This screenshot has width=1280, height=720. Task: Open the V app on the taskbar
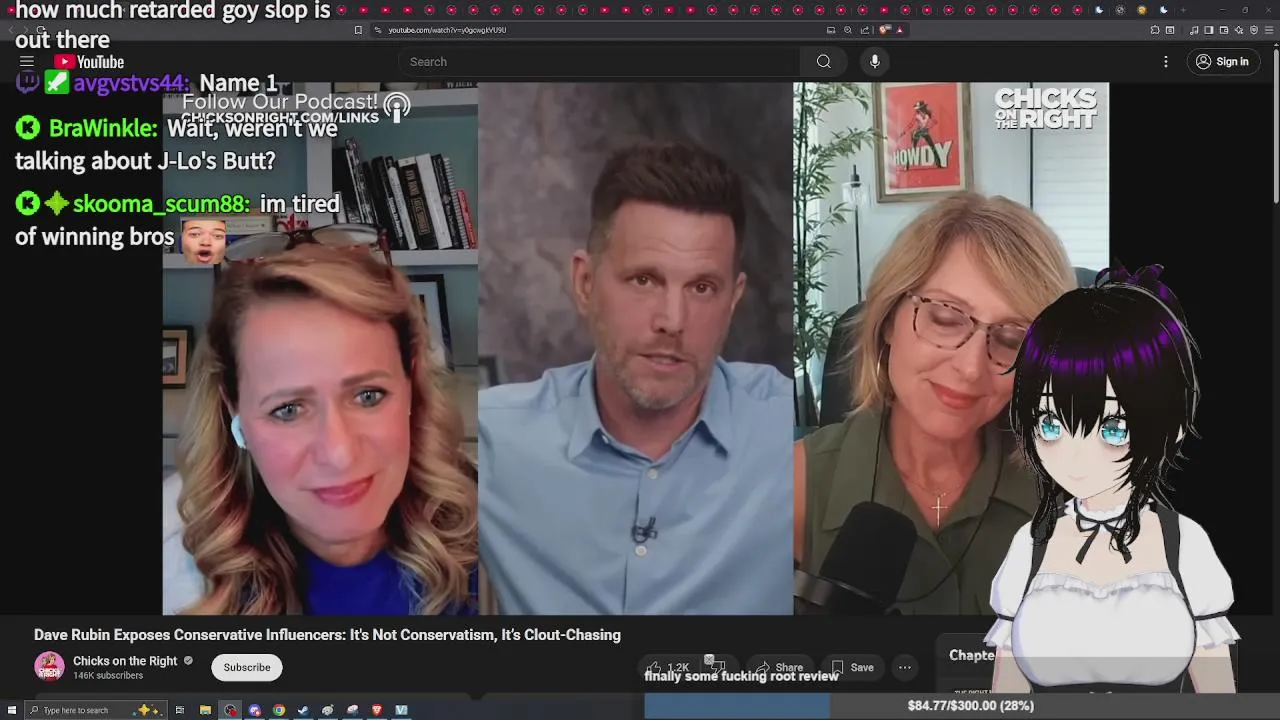coord(401,710)
